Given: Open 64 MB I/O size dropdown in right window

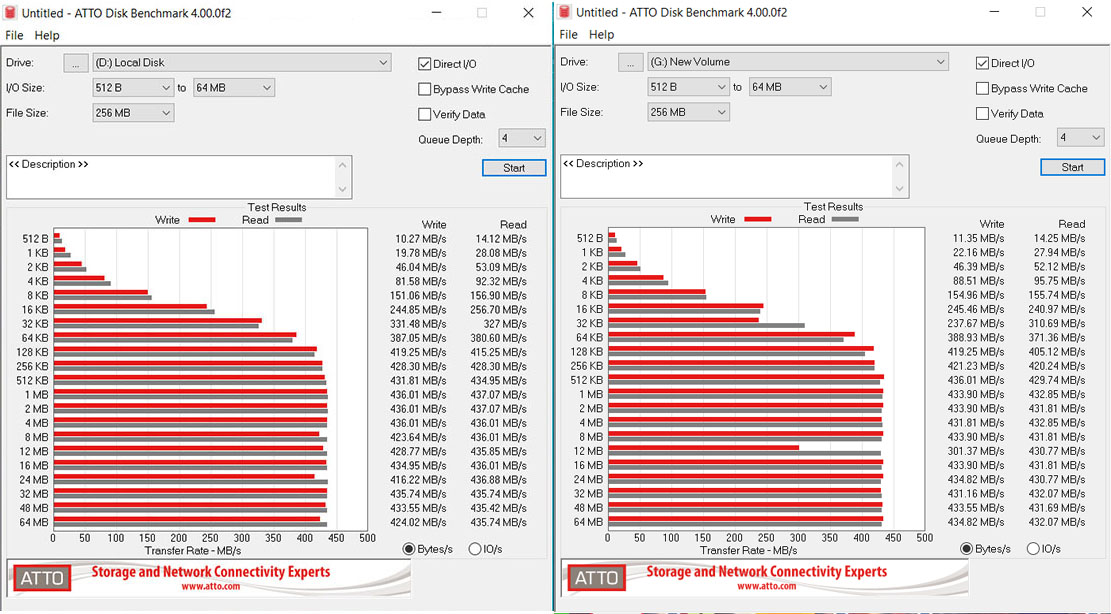Looking at the screenshot, I should (790, 87).
